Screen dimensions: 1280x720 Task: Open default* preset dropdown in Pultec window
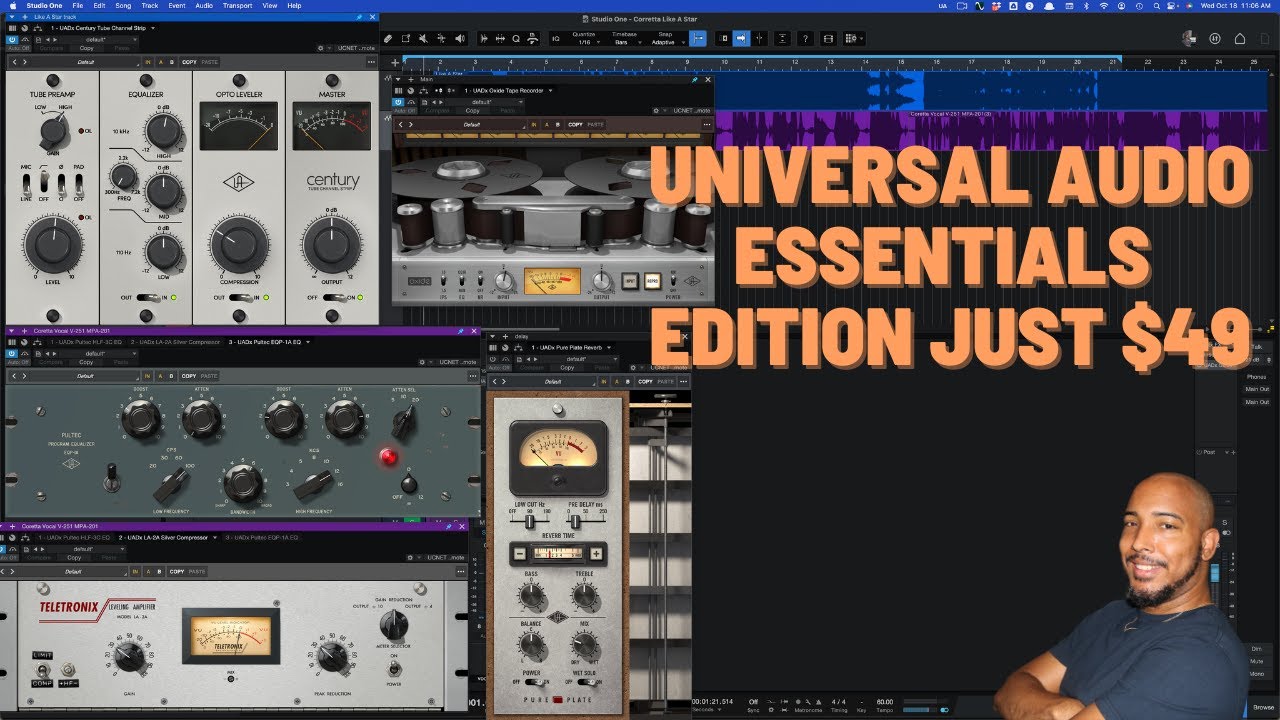coord(98,353)
